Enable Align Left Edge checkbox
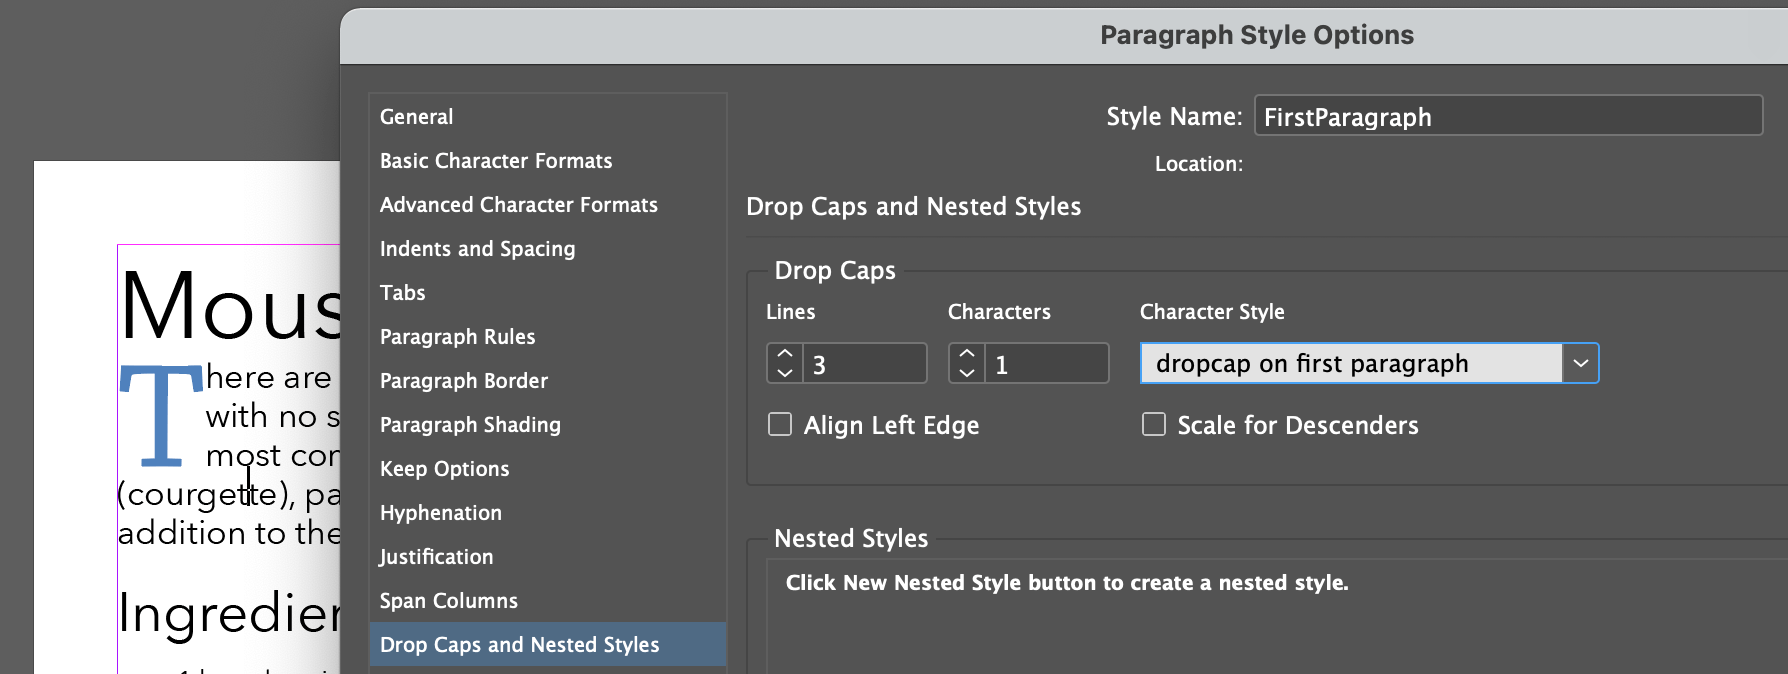 (780, 424)
